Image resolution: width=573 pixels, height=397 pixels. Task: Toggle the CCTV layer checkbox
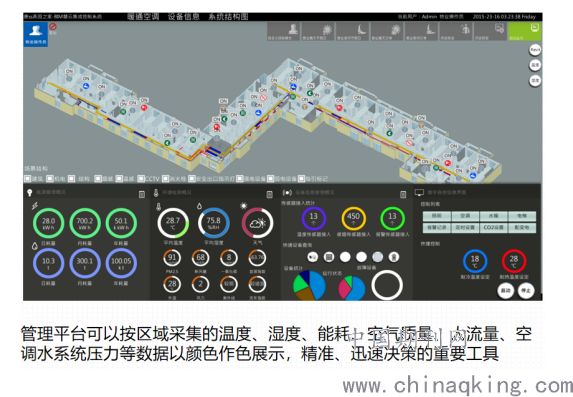[141, 179]
